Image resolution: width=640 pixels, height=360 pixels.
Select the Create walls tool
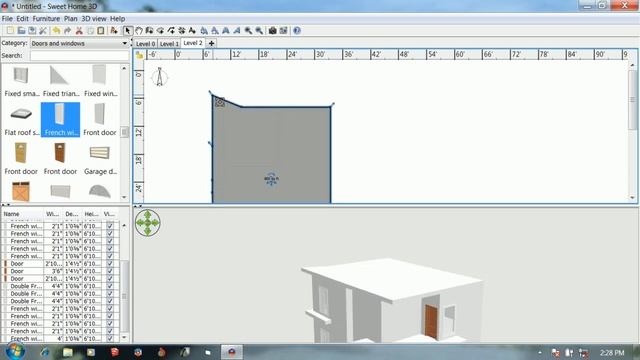[149, 31]
